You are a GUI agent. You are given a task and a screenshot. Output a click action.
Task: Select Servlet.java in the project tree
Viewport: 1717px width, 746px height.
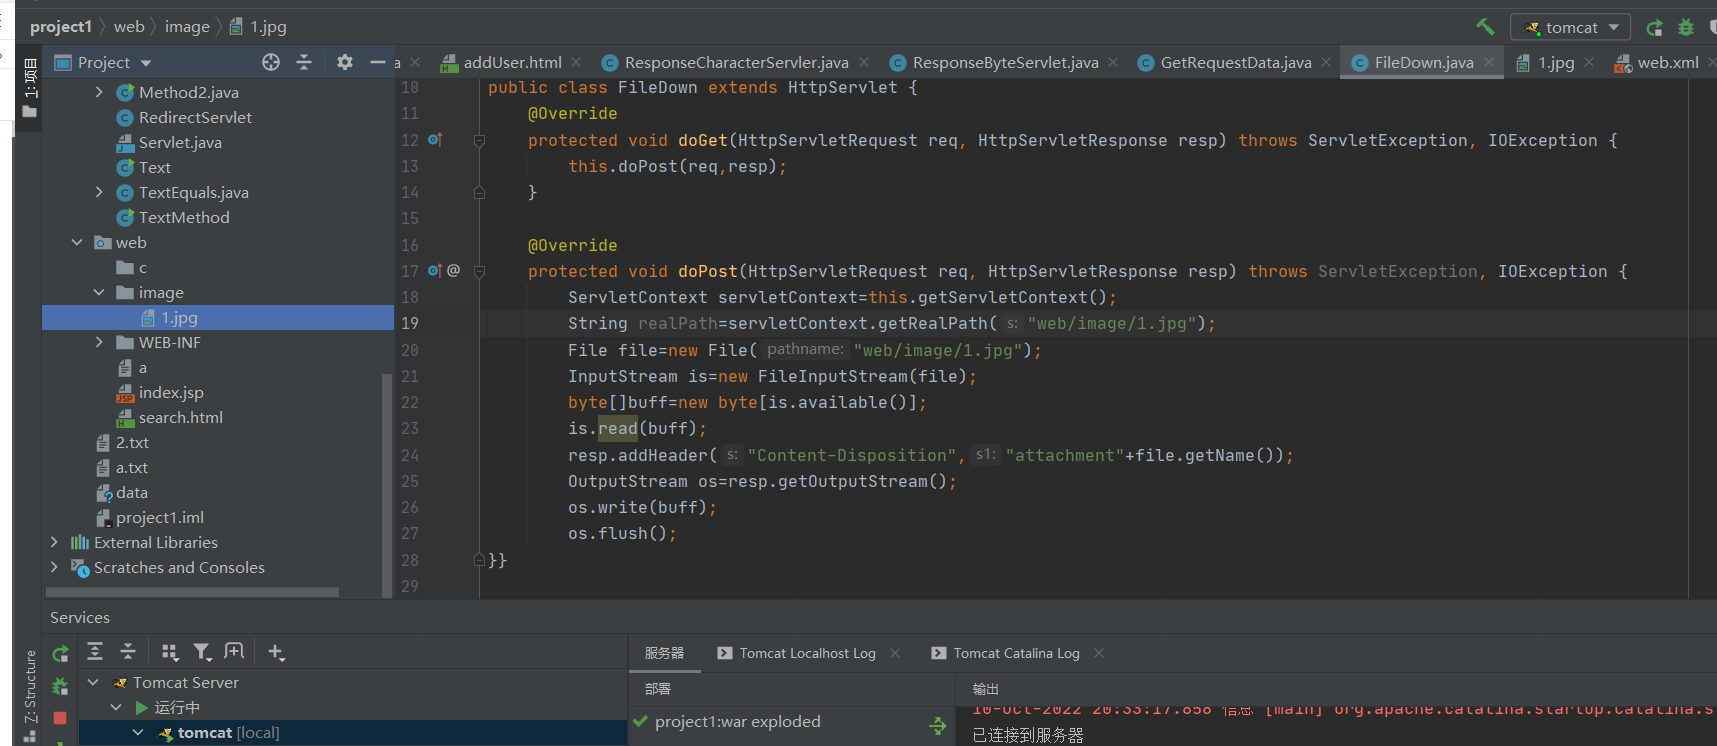coord(180,142)
